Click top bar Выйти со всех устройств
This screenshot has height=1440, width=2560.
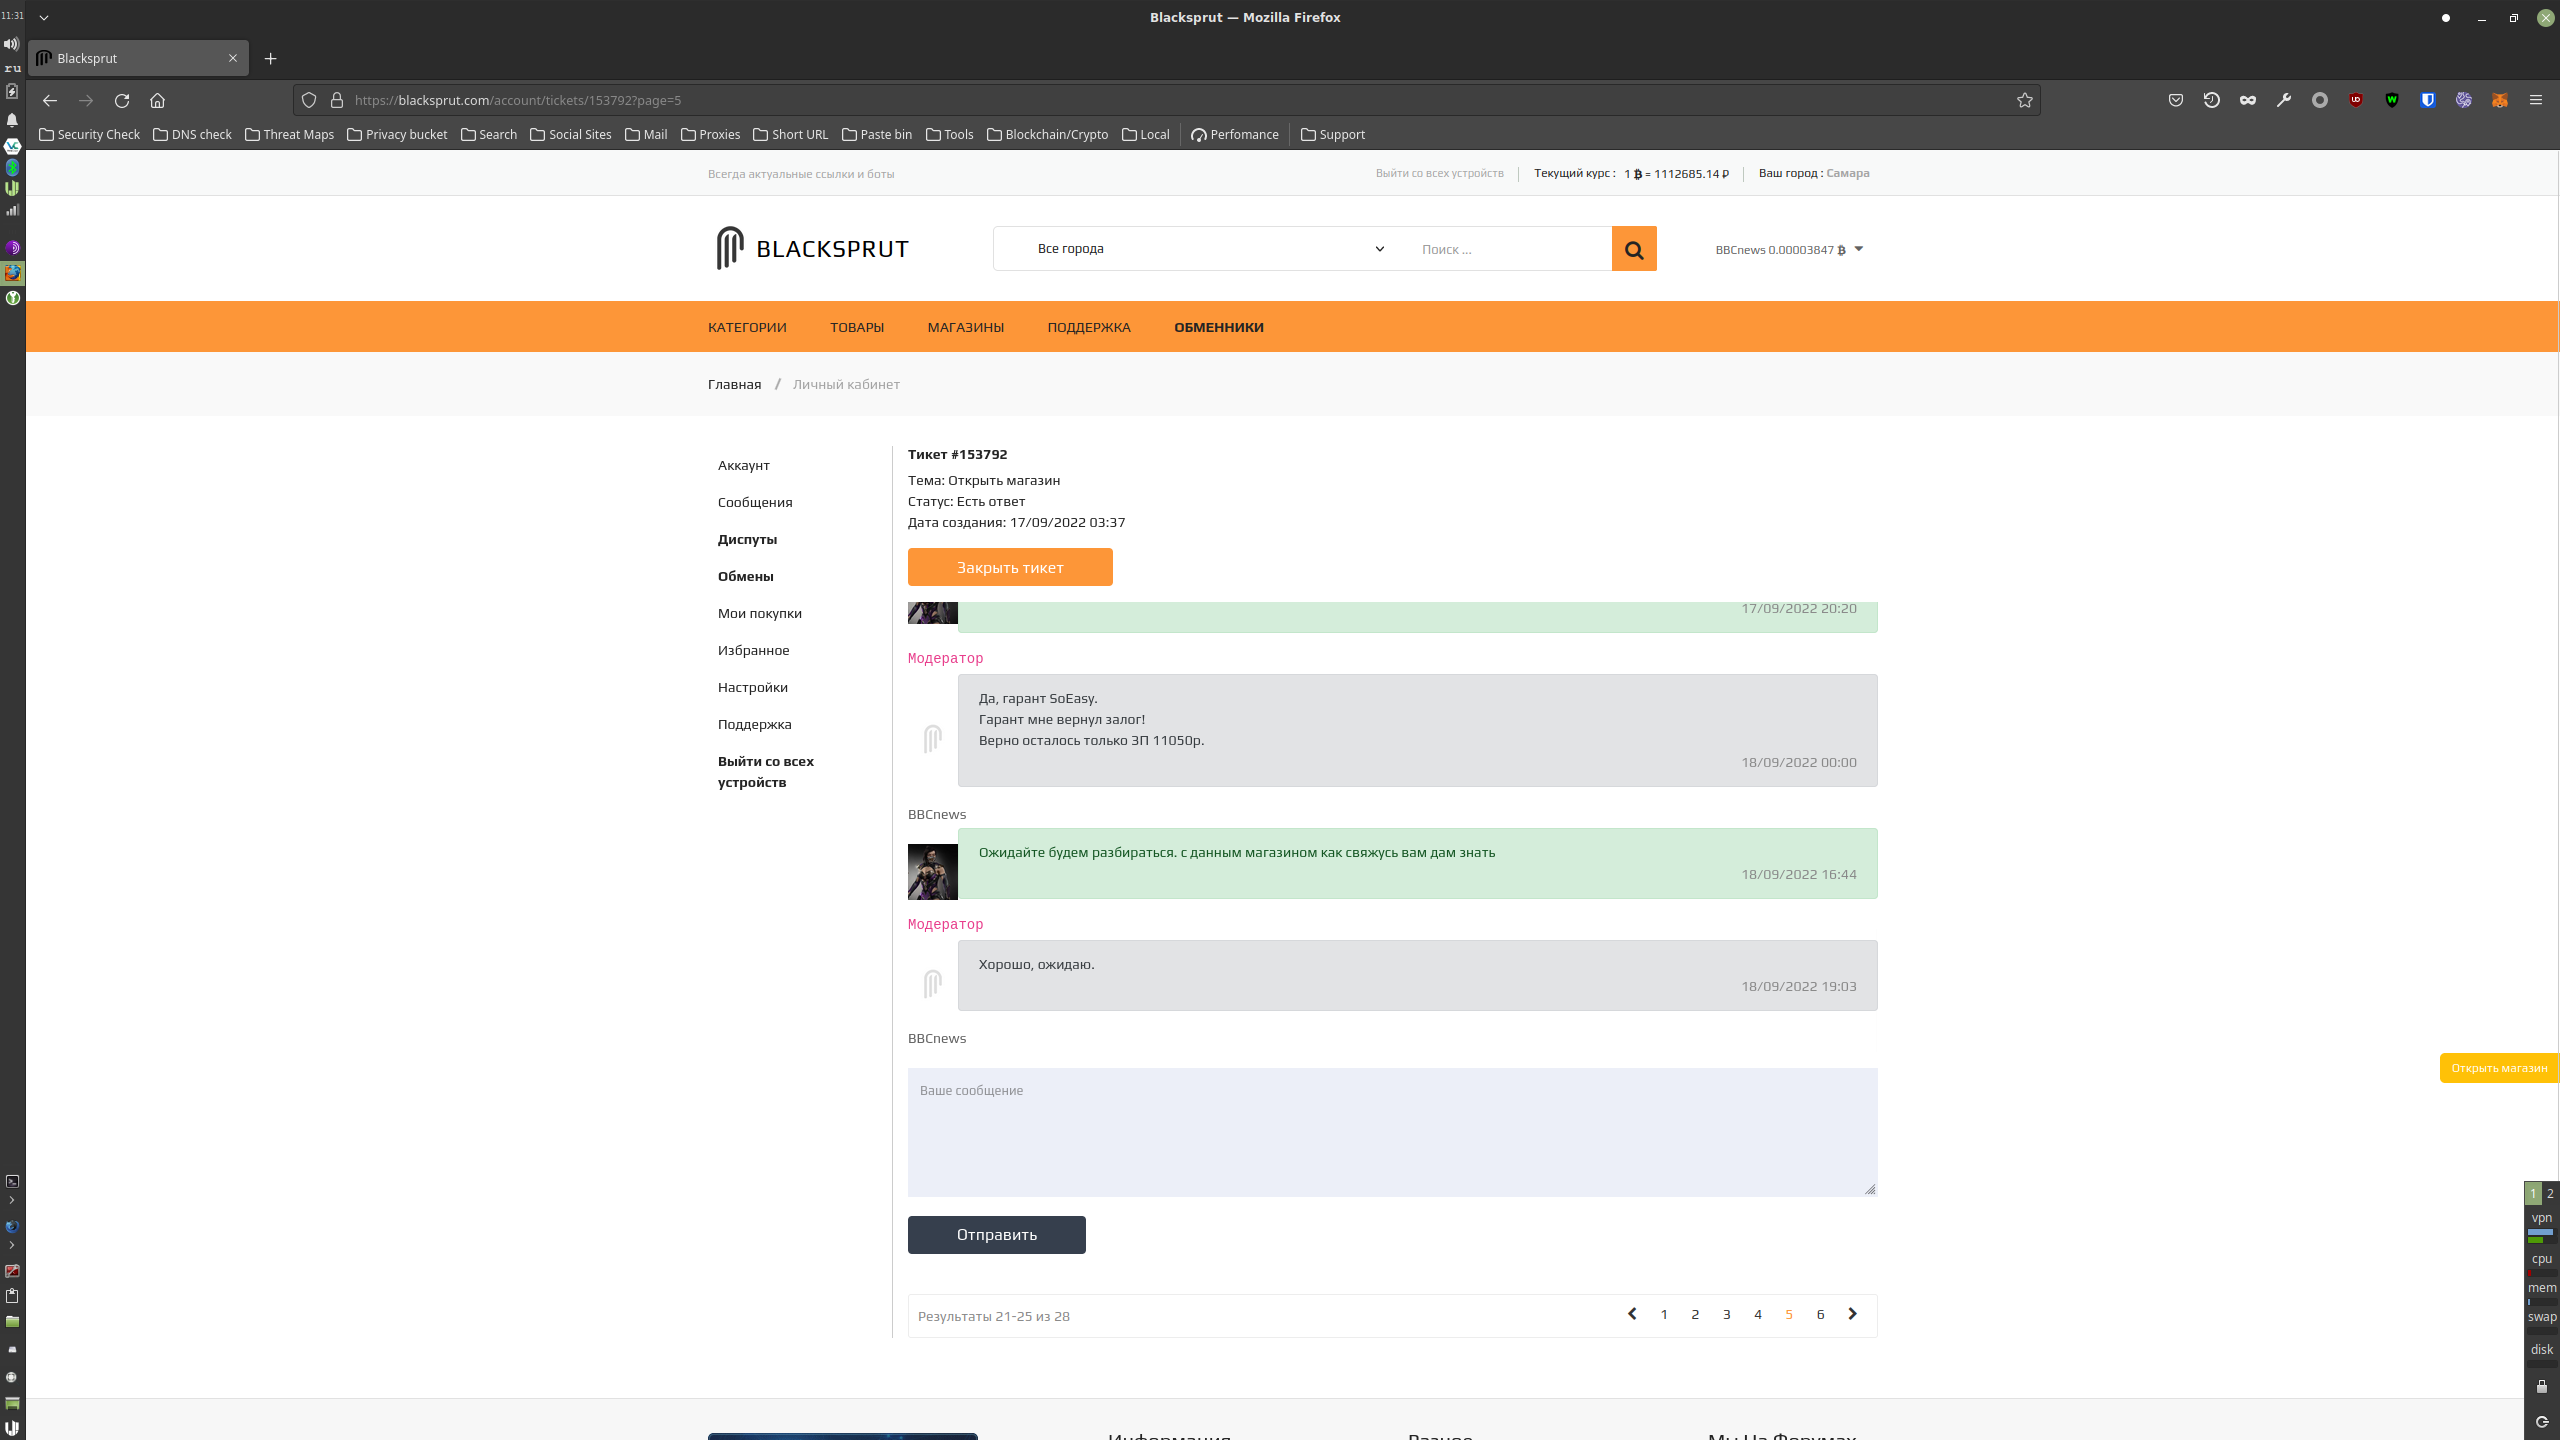point(1440,173)
